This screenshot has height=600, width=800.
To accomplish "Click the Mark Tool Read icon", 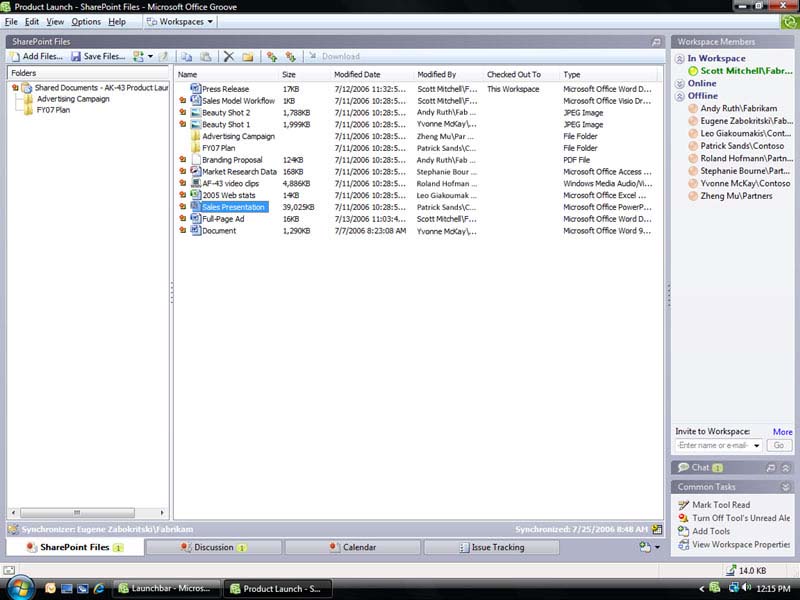I will coord(683,505).
